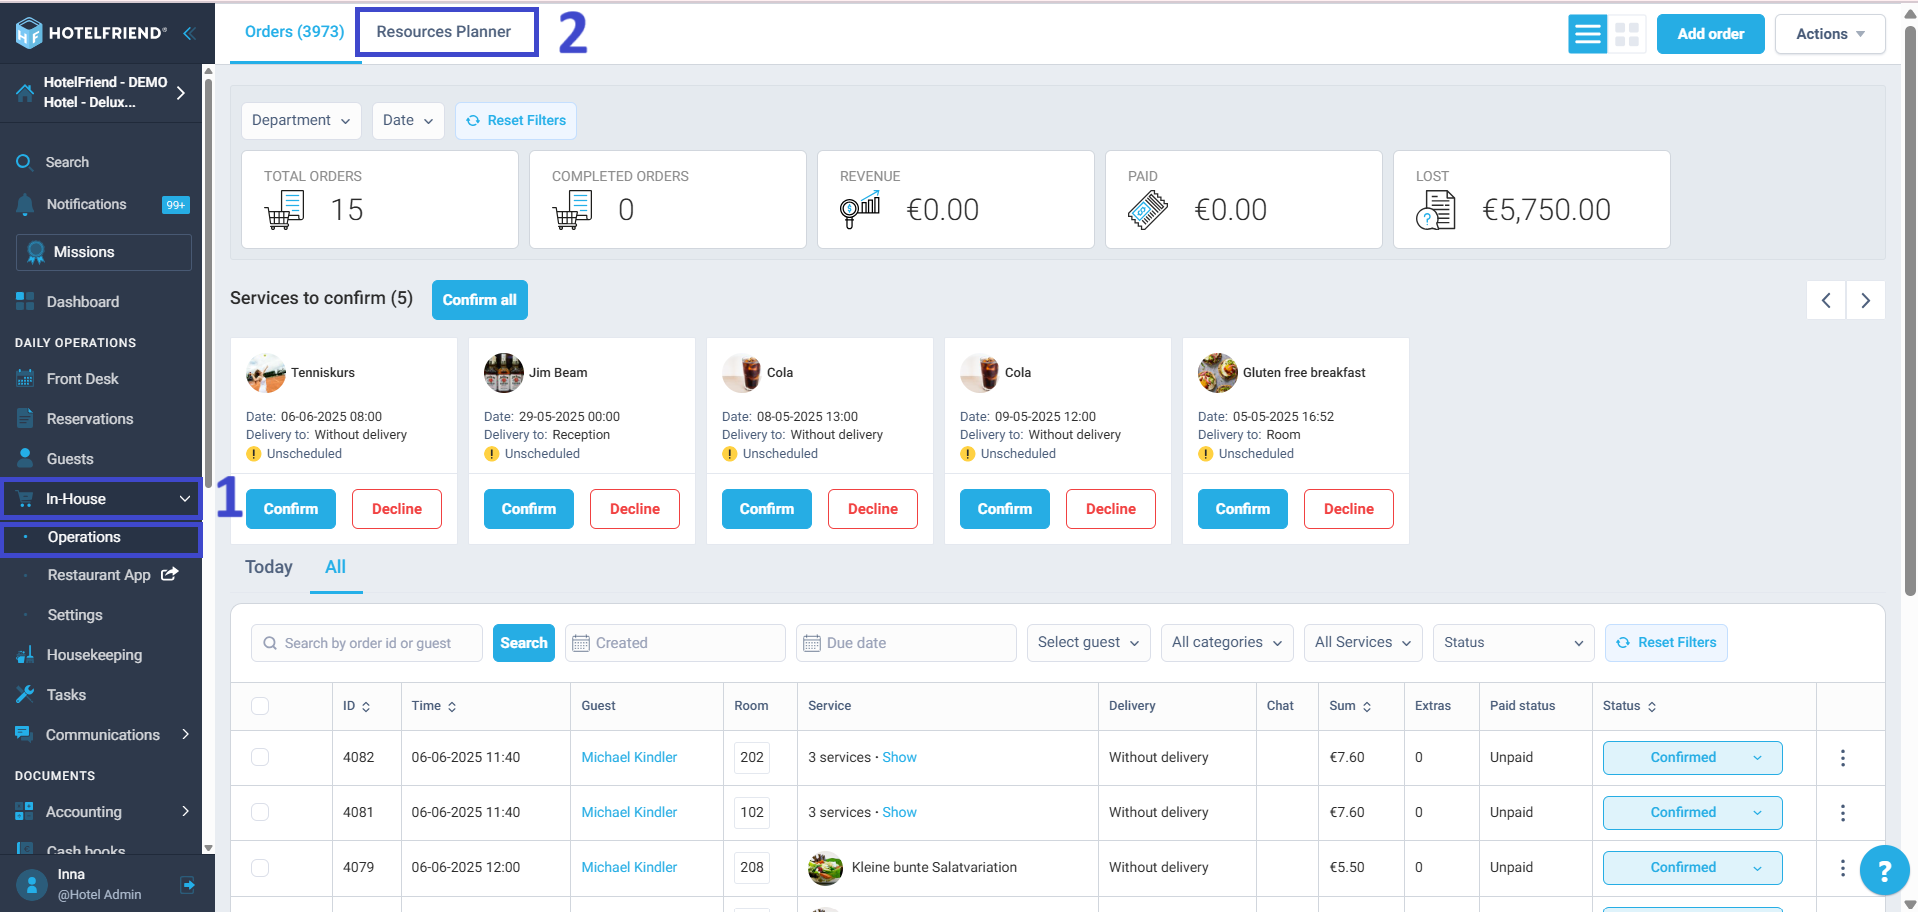Open guest Michael Kindler of order 4082
Viewport: 1918px width, 912px height.
coord(629,758)
